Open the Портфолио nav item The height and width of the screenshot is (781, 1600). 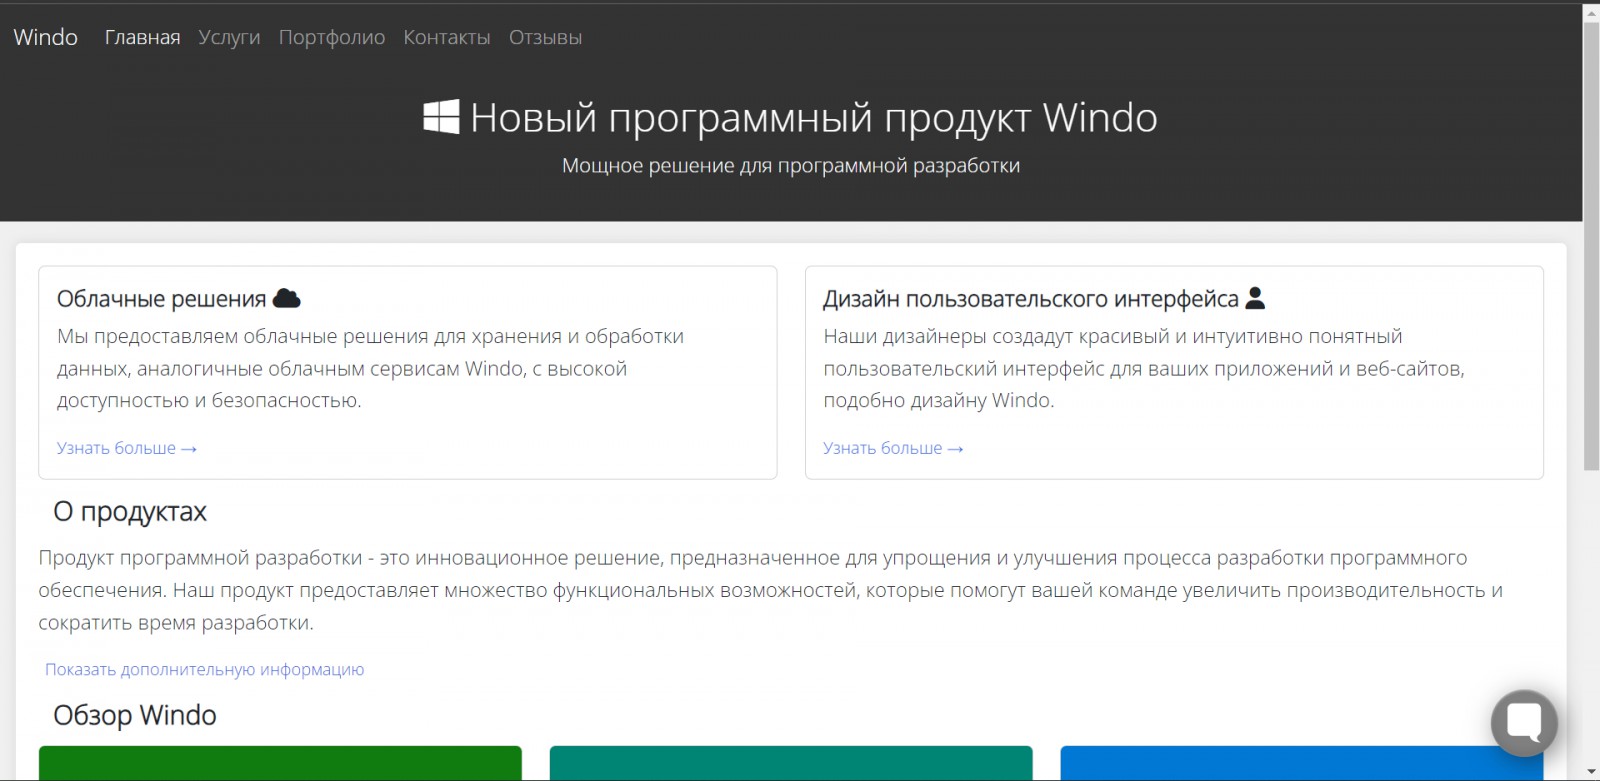point(332,37)
